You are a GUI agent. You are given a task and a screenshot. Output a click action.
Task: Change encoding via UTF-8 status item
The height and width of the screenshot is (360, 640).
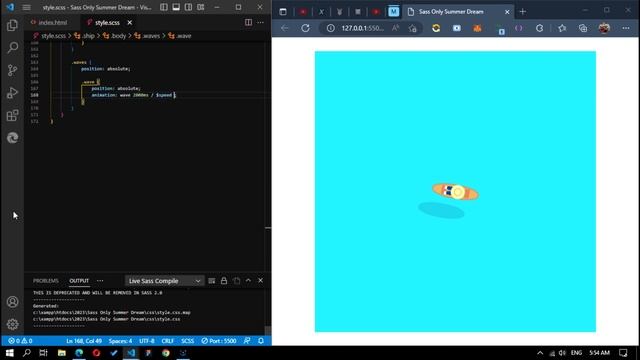(147, 341)
